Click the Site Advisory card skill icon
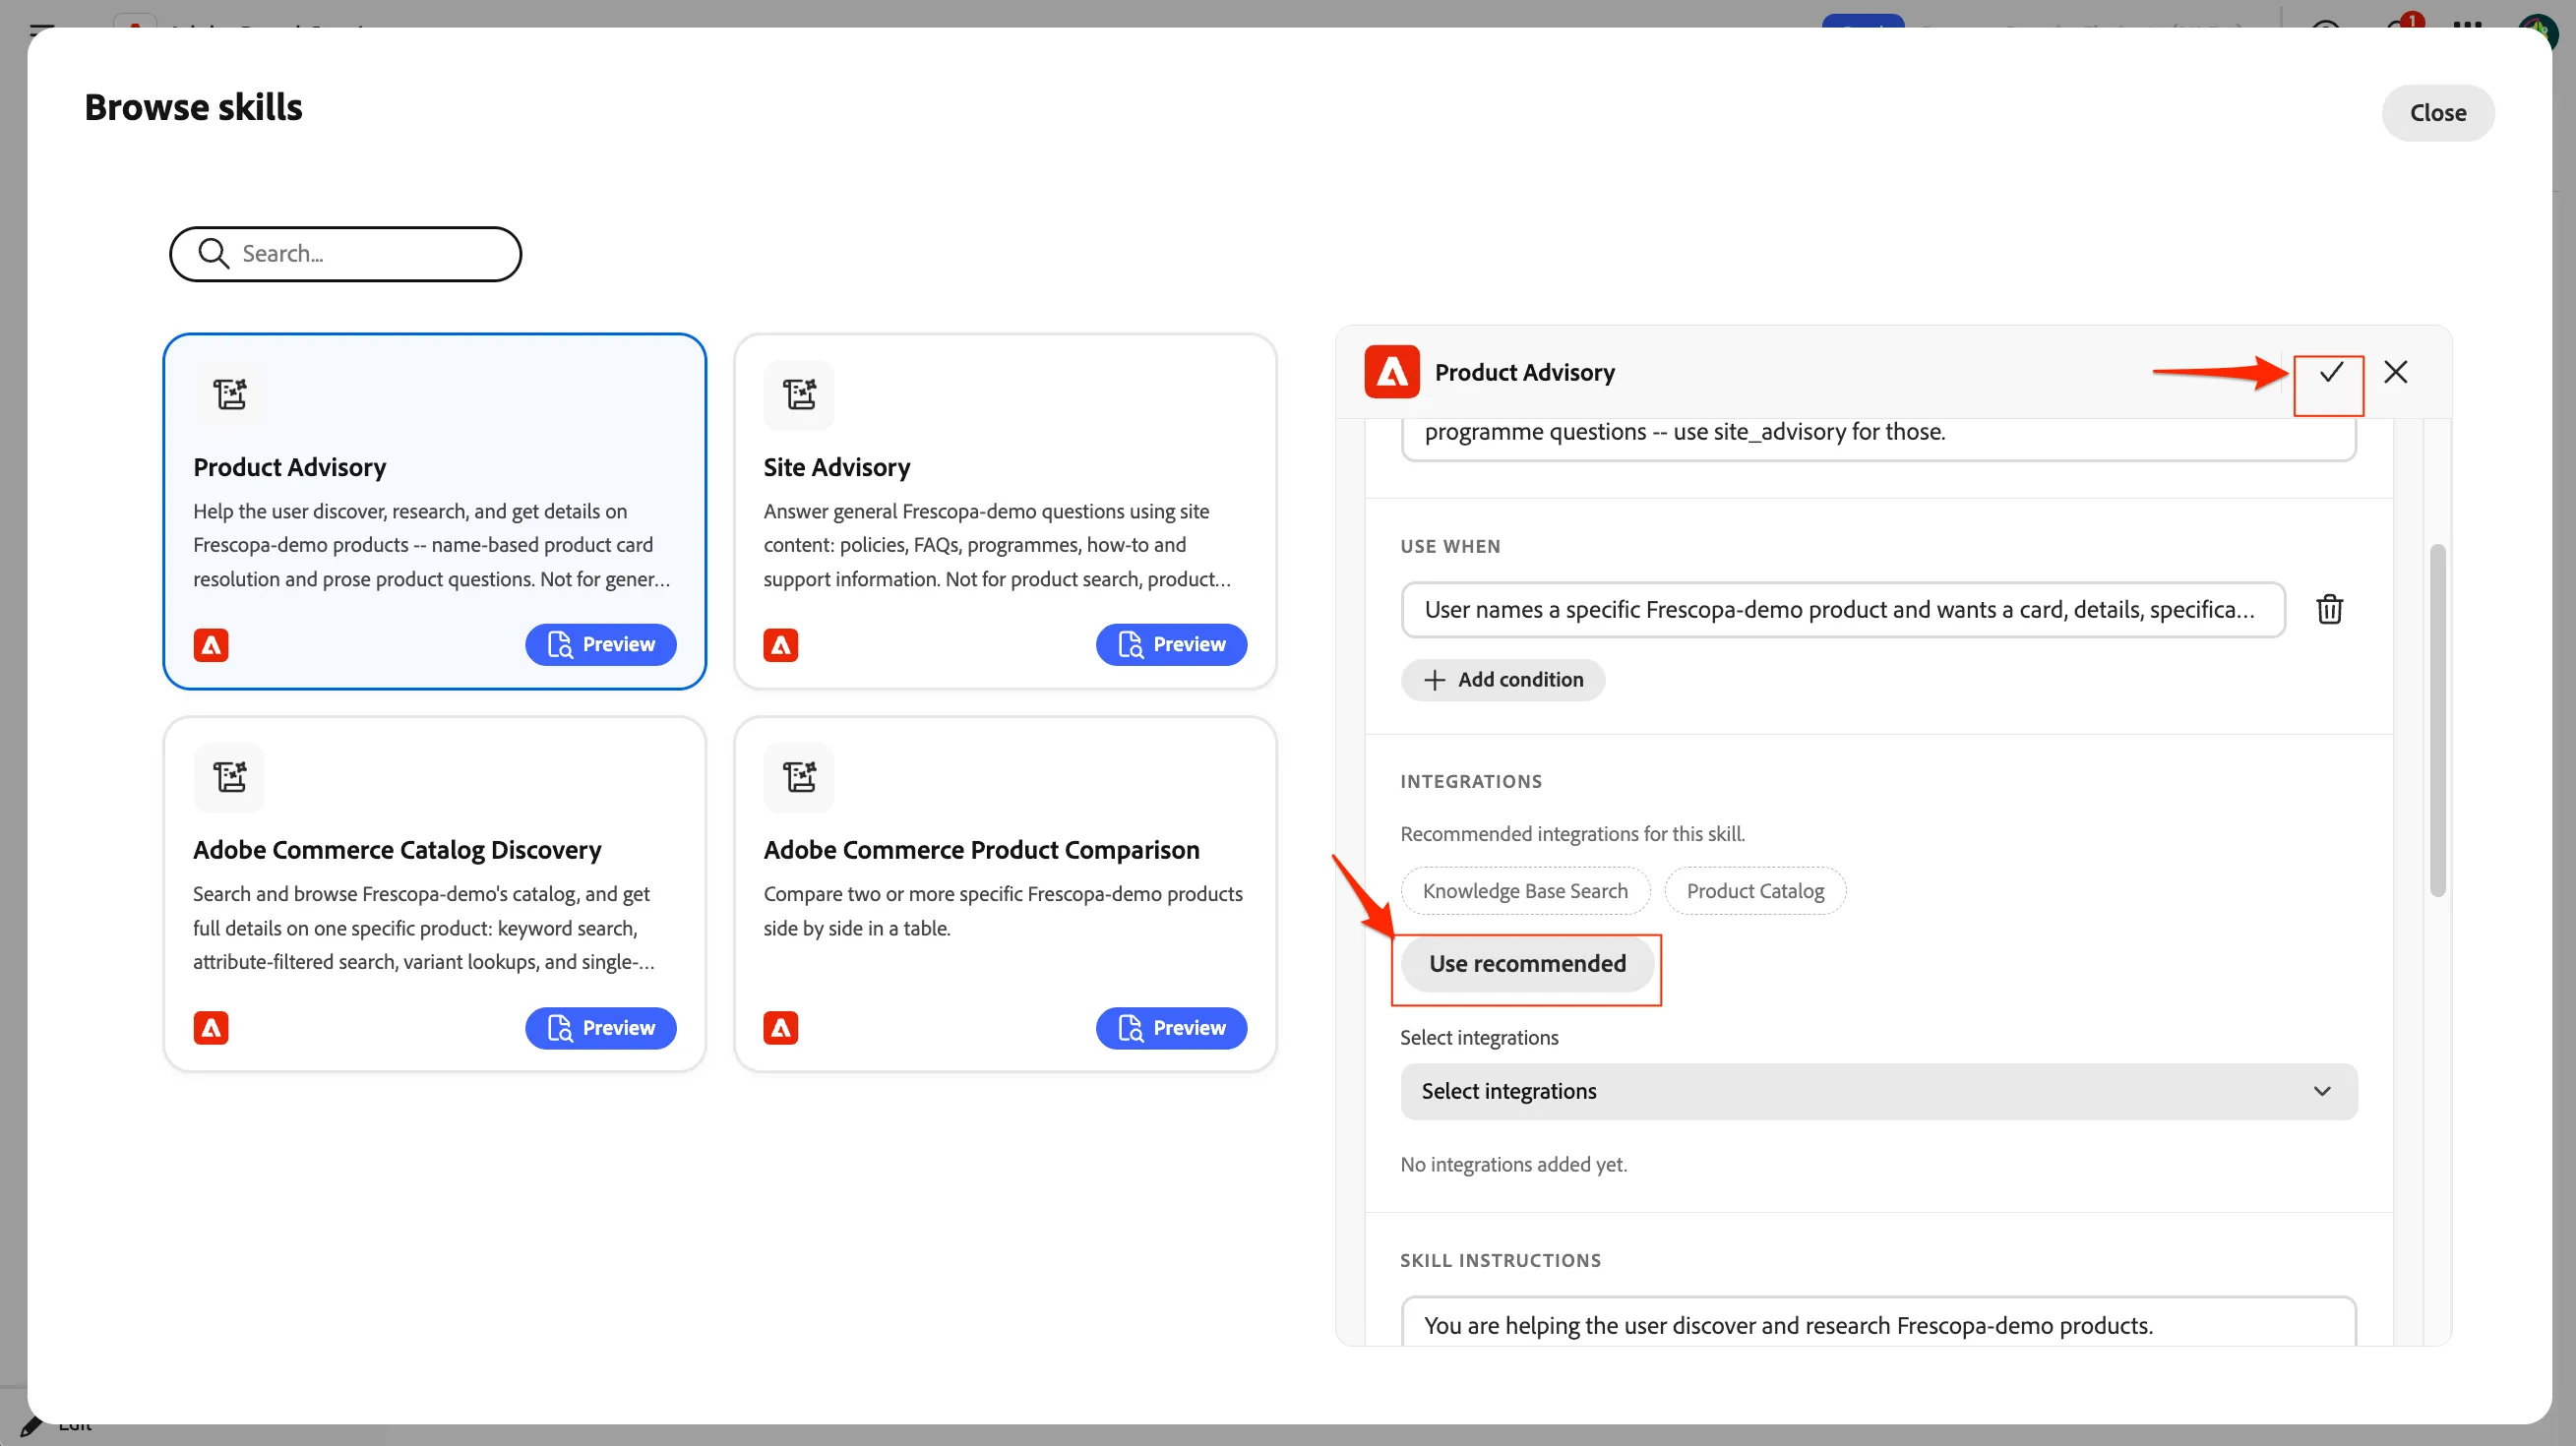Image resolution: width=2576 pixels, height=1446 pixels. pyautogui.click(x=799, y=394)
